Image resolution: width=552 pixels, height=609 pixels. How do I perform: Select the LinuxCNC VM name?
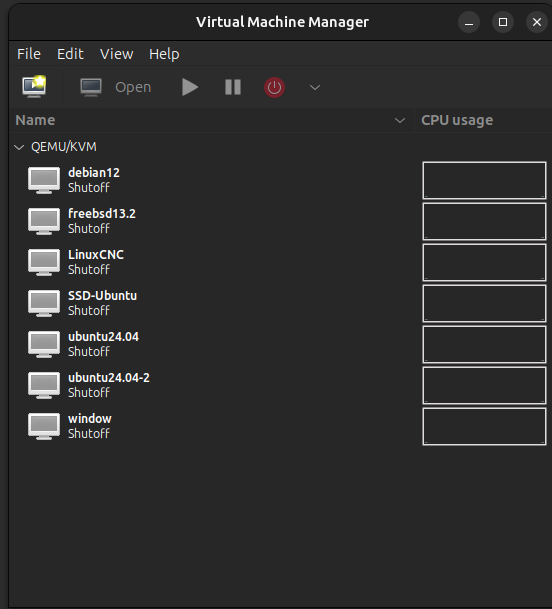click(96, 254)
